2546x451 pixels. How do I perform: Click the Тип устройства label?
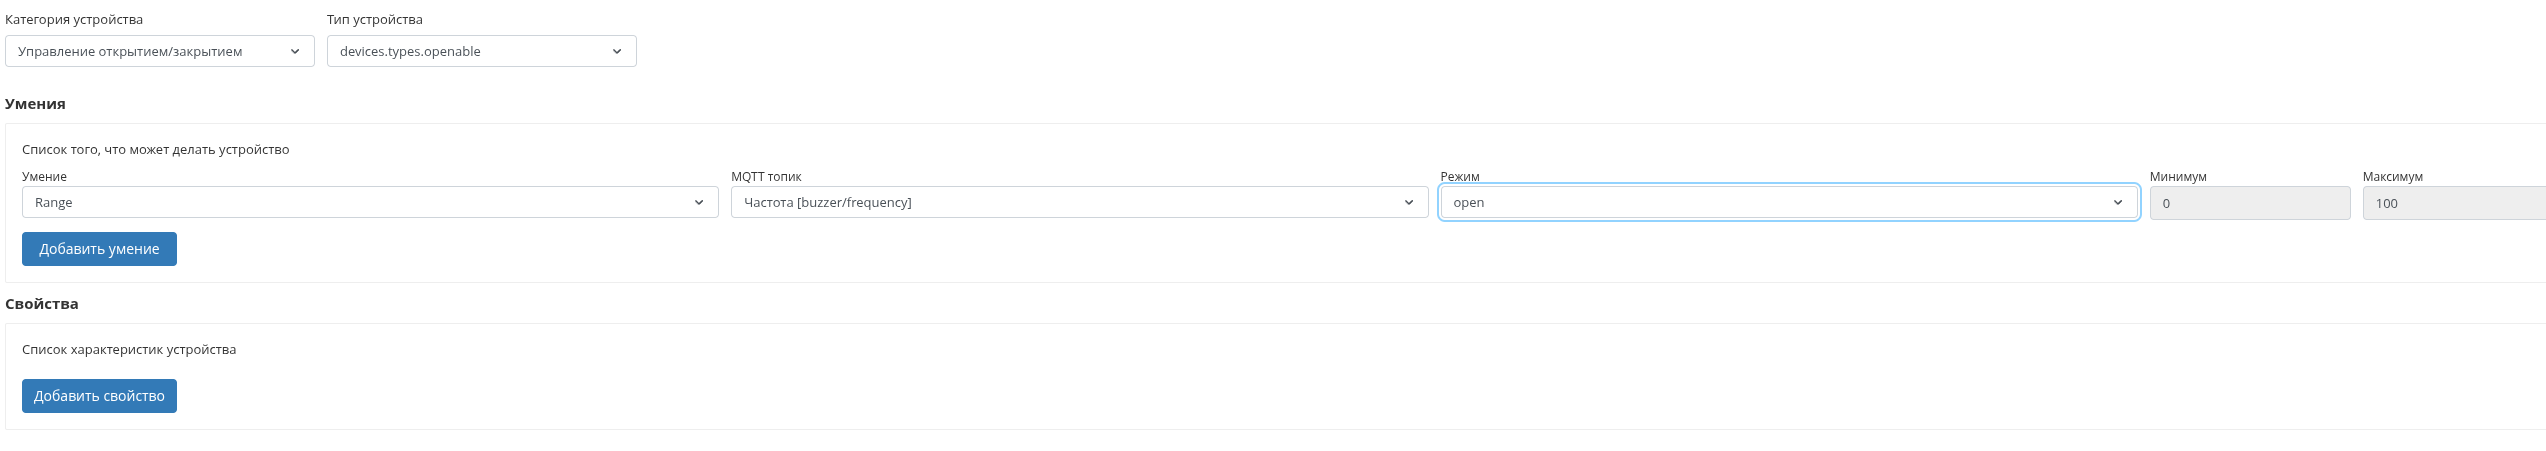(x=375, y=19)
